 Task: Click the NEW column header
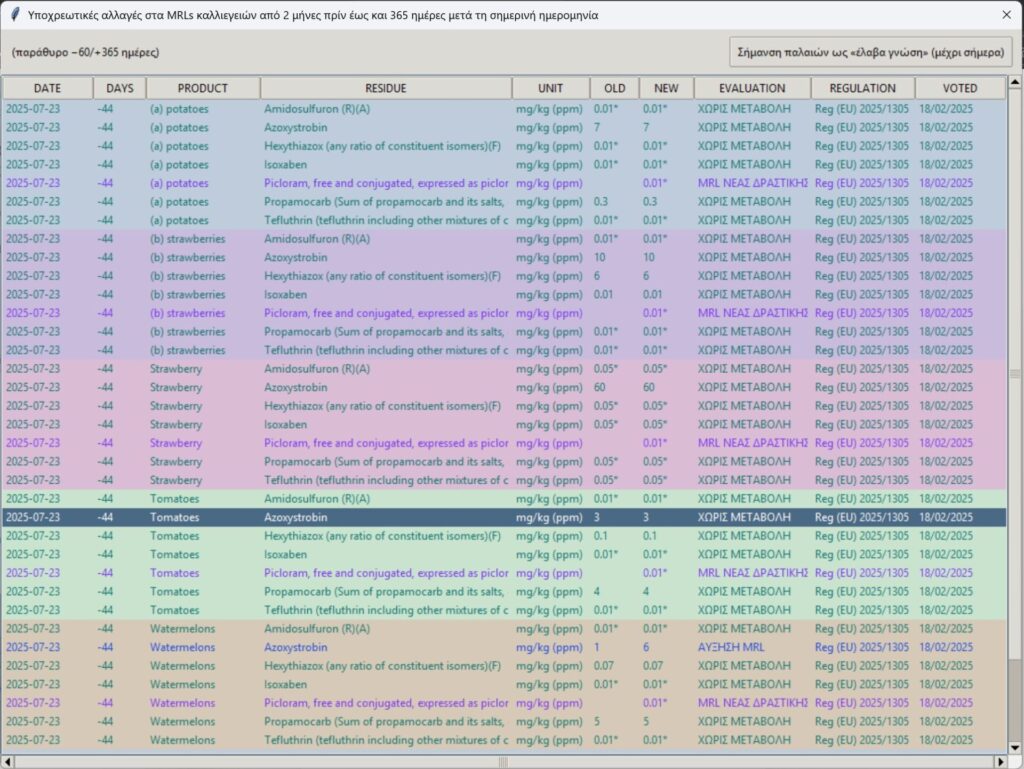pyautogui.click(x=666, y=88)
